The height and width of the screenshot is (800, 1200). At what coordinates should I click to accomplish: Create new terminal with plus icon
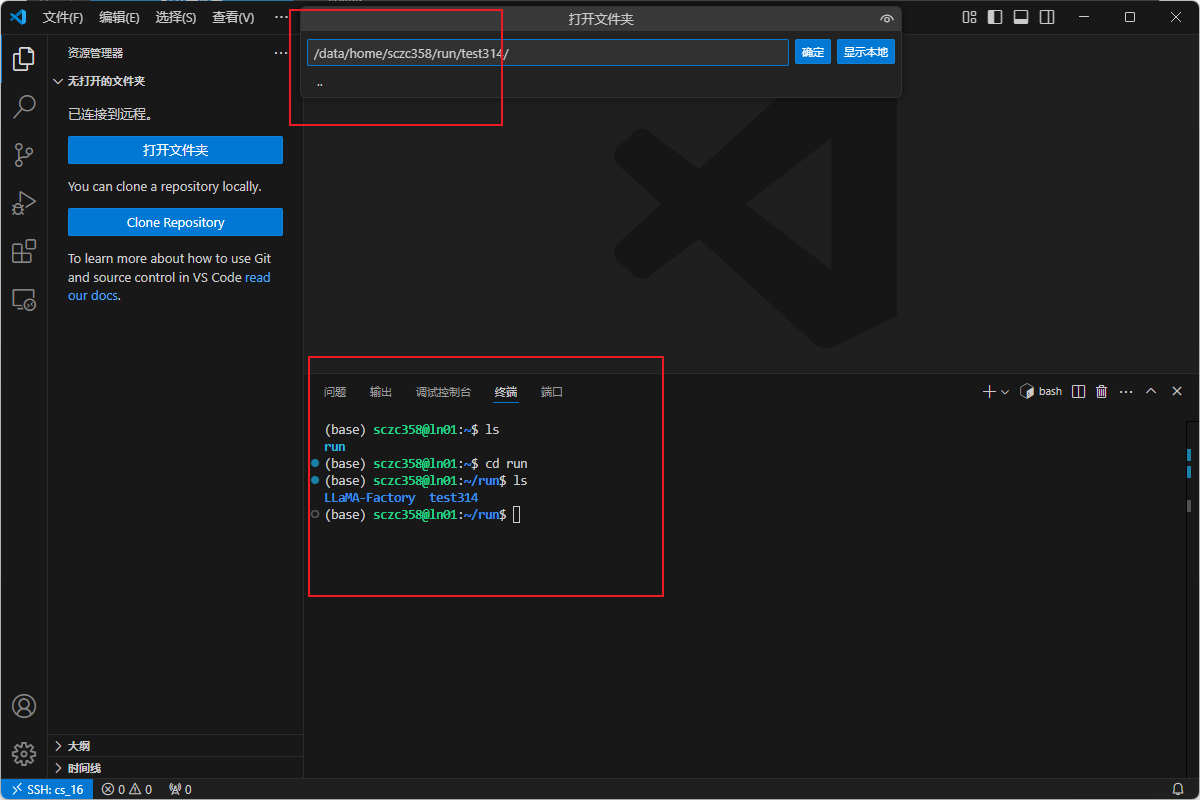click(989, 391)
